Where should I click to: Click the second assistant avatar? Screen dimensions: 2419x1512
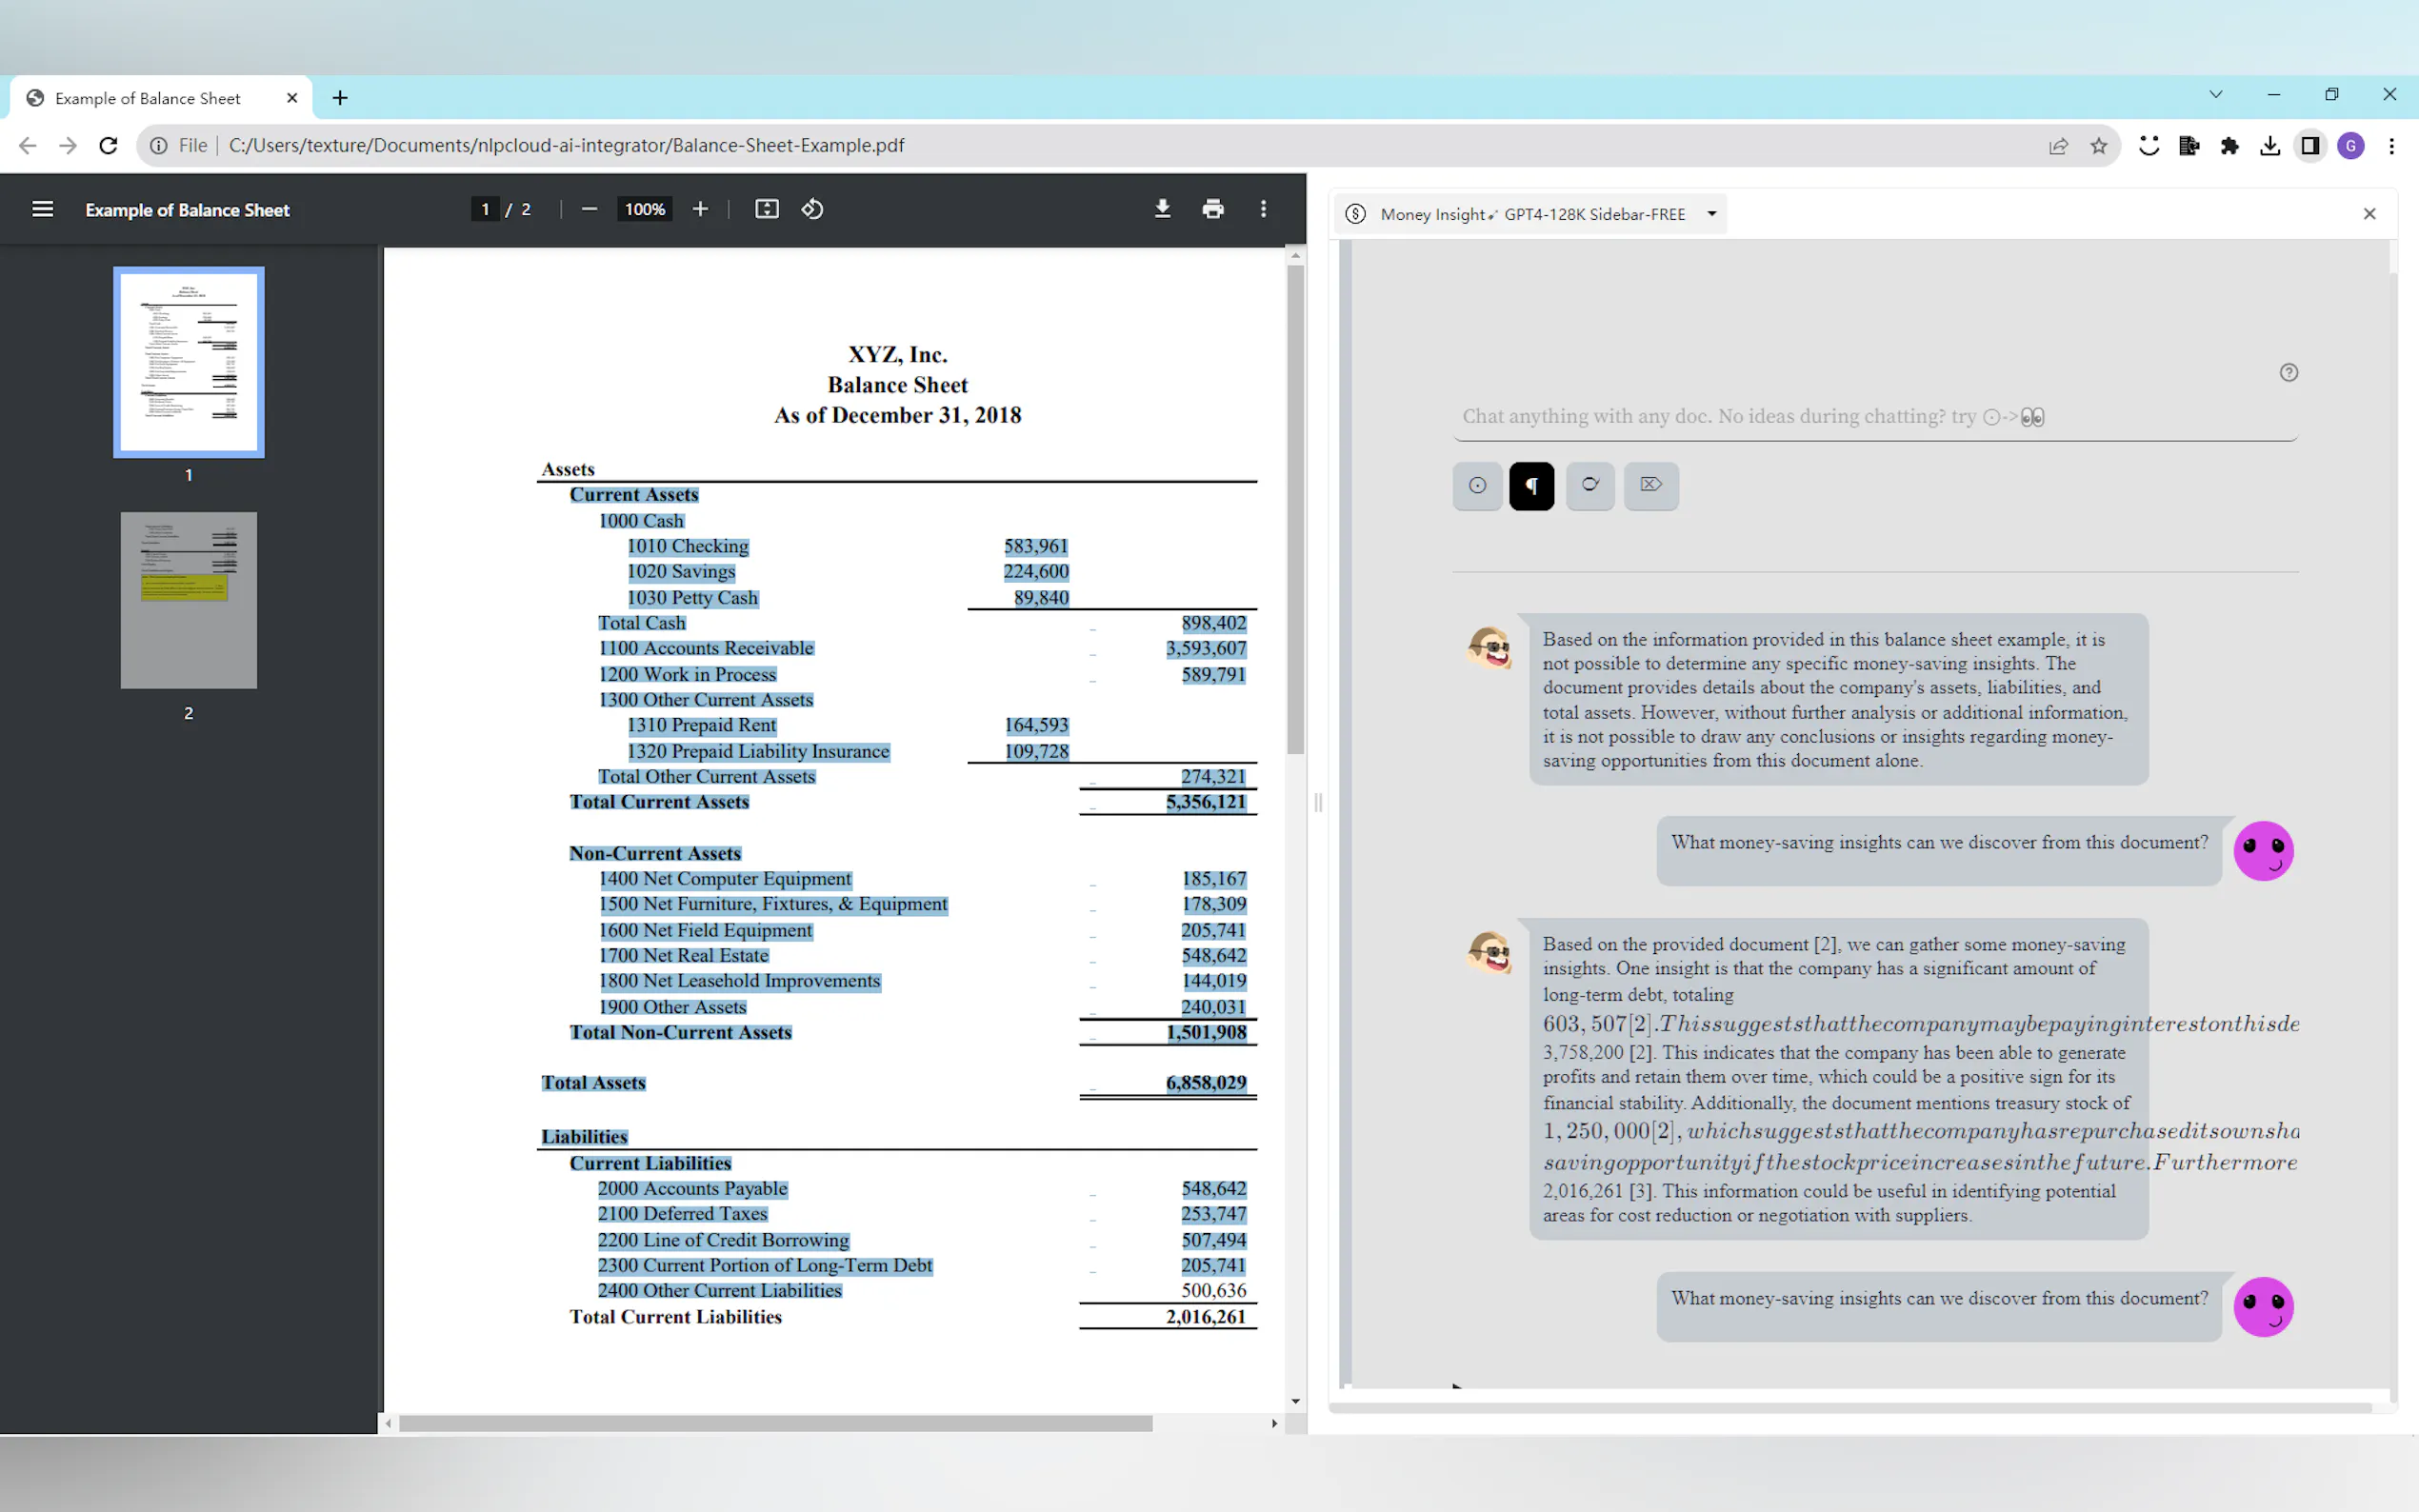pos(1489,952)
